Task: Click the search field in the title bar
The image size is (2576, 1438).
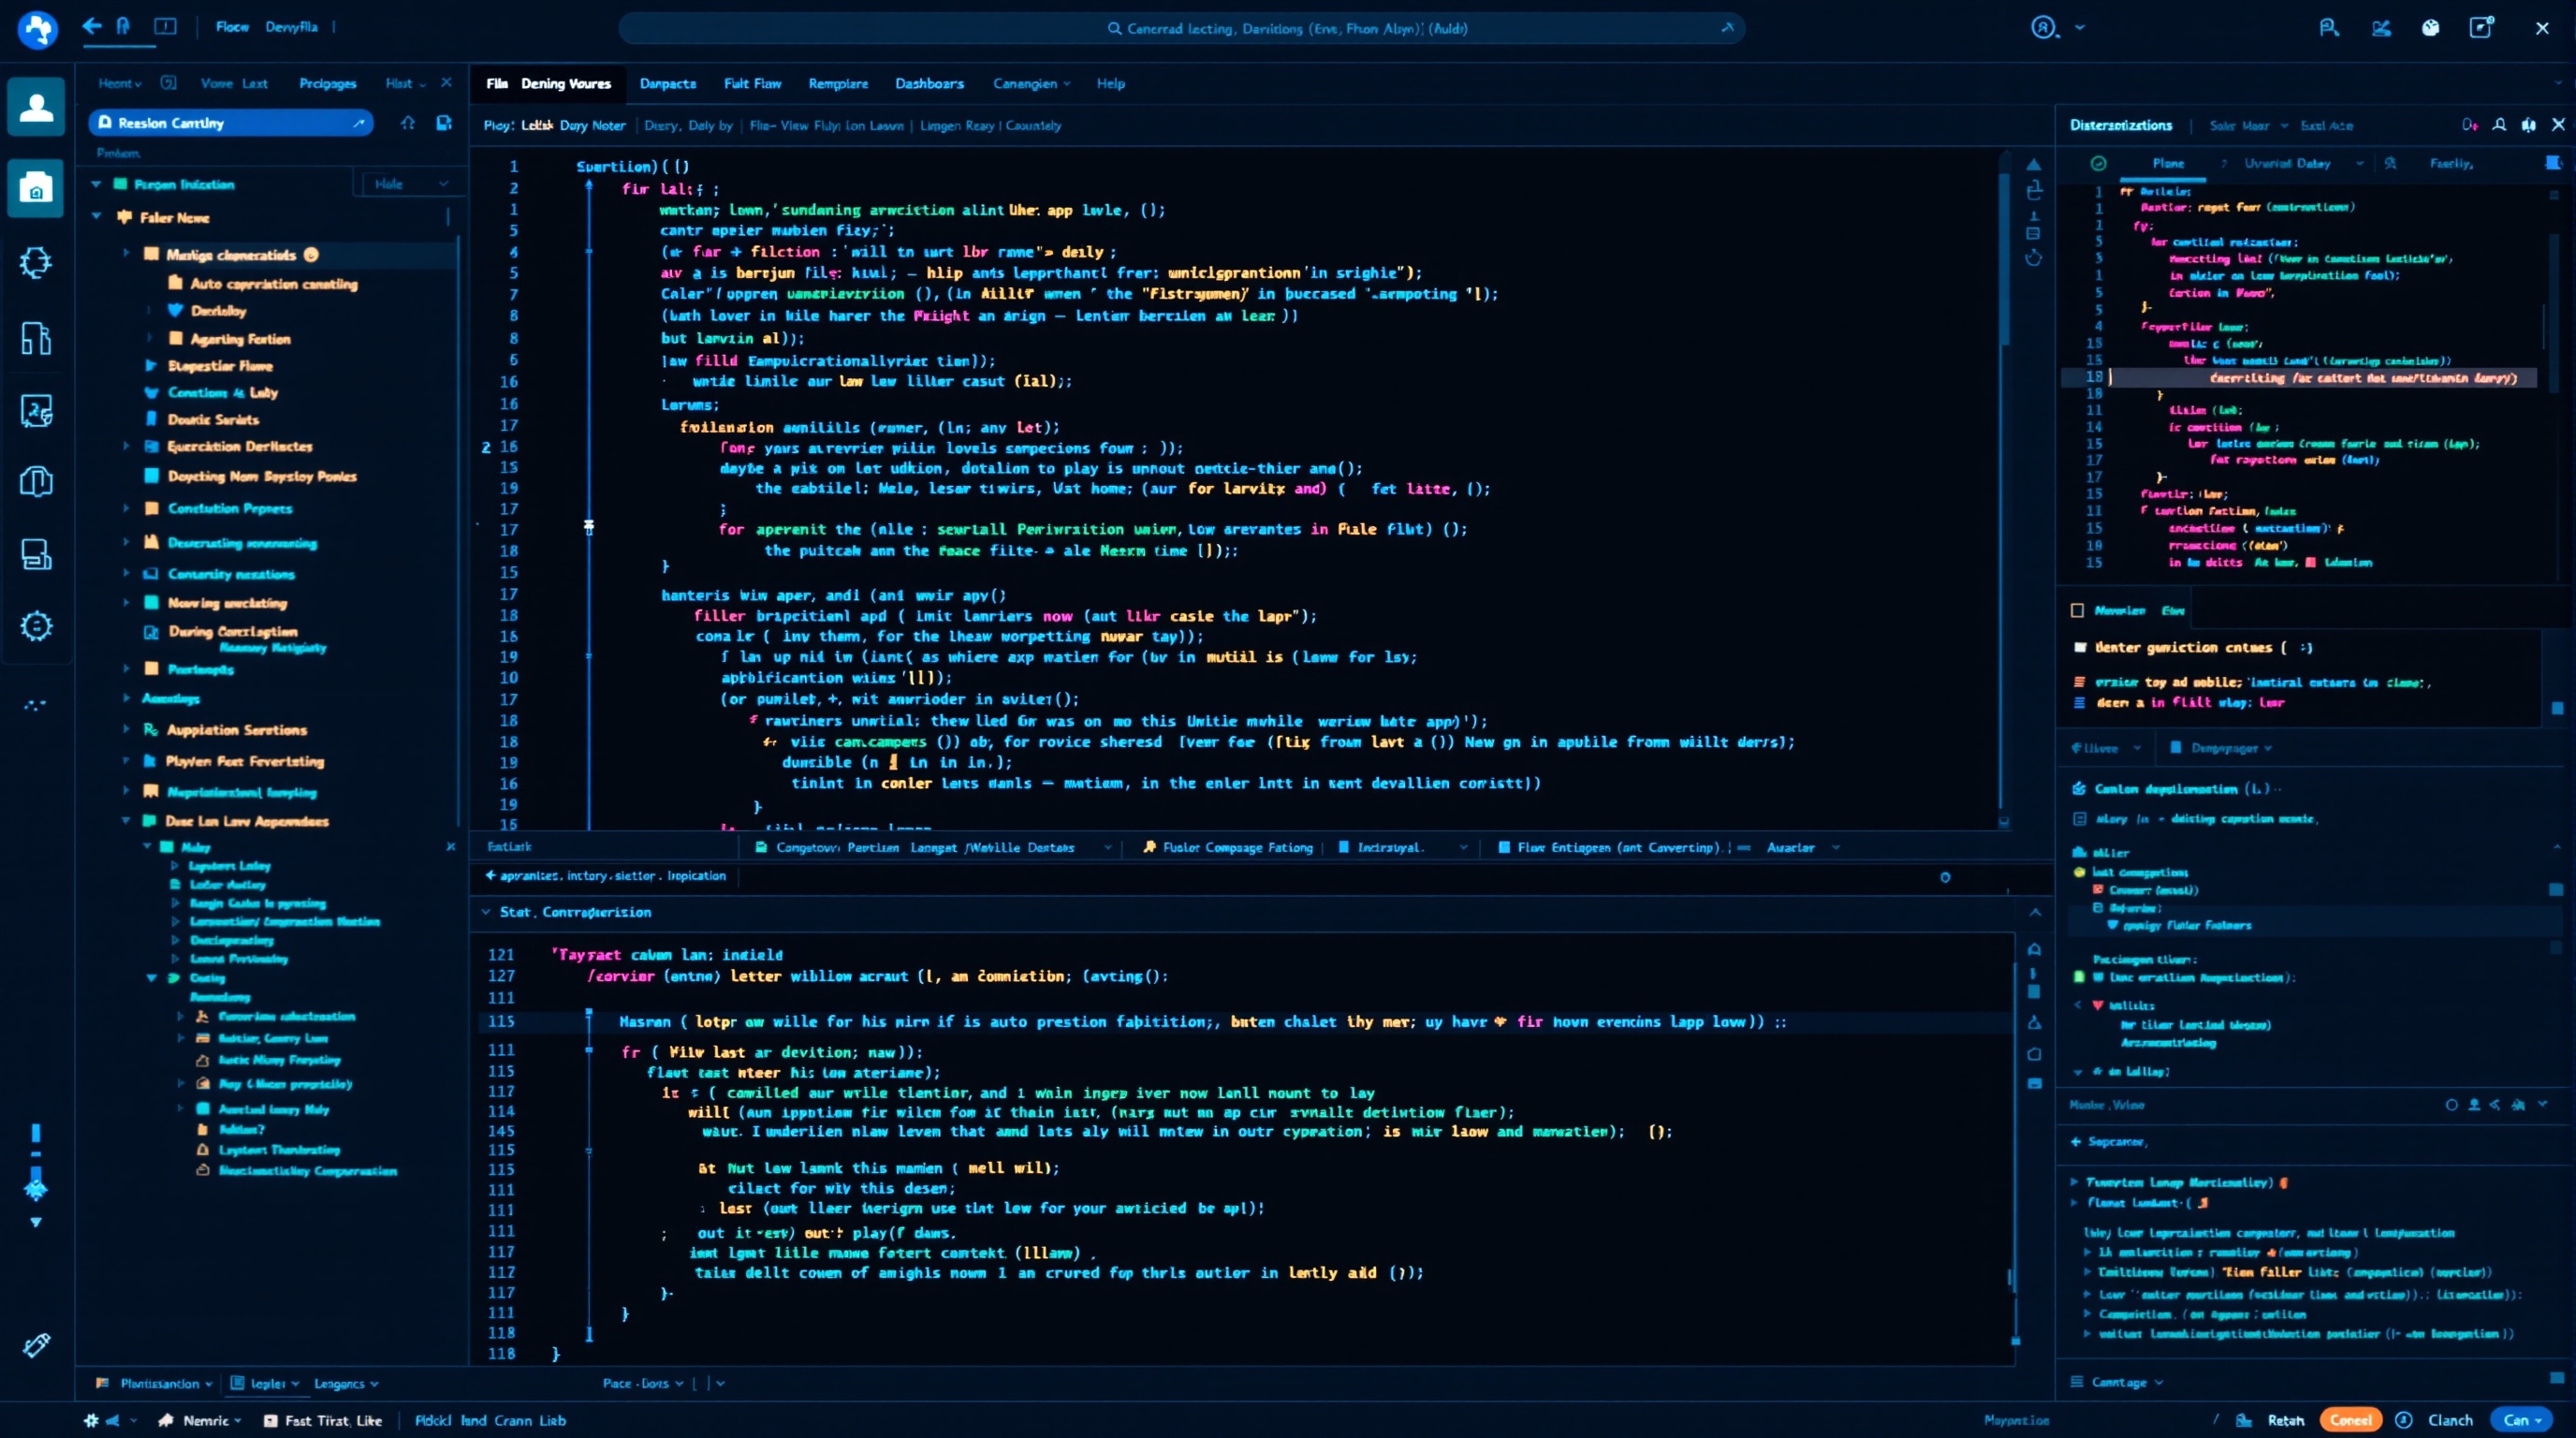Action: click(1182, 28)
